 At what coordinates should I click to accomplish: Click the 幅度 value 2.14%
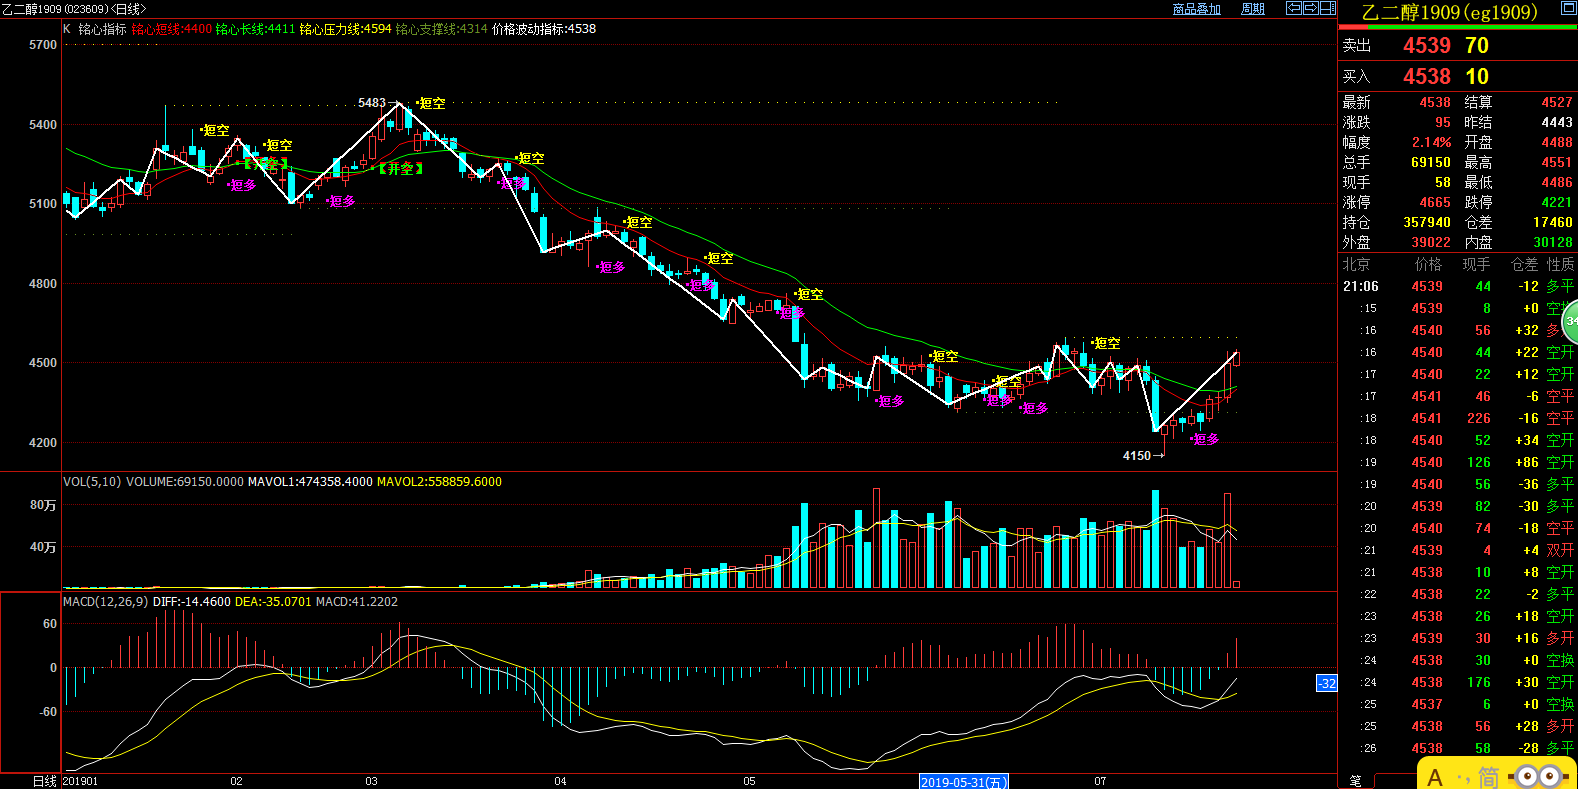coord(1431,142)
